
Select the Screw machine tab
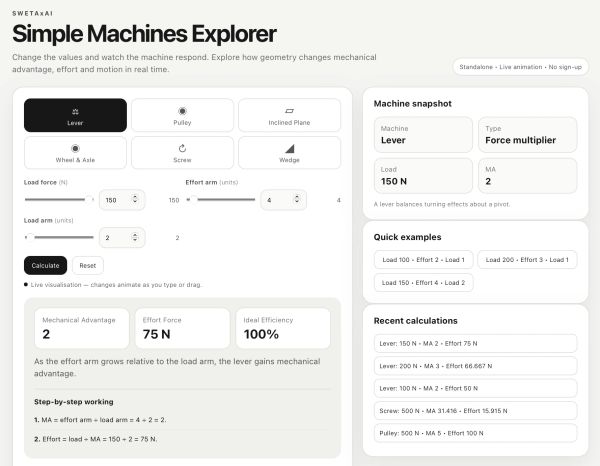tap(182, 153)
